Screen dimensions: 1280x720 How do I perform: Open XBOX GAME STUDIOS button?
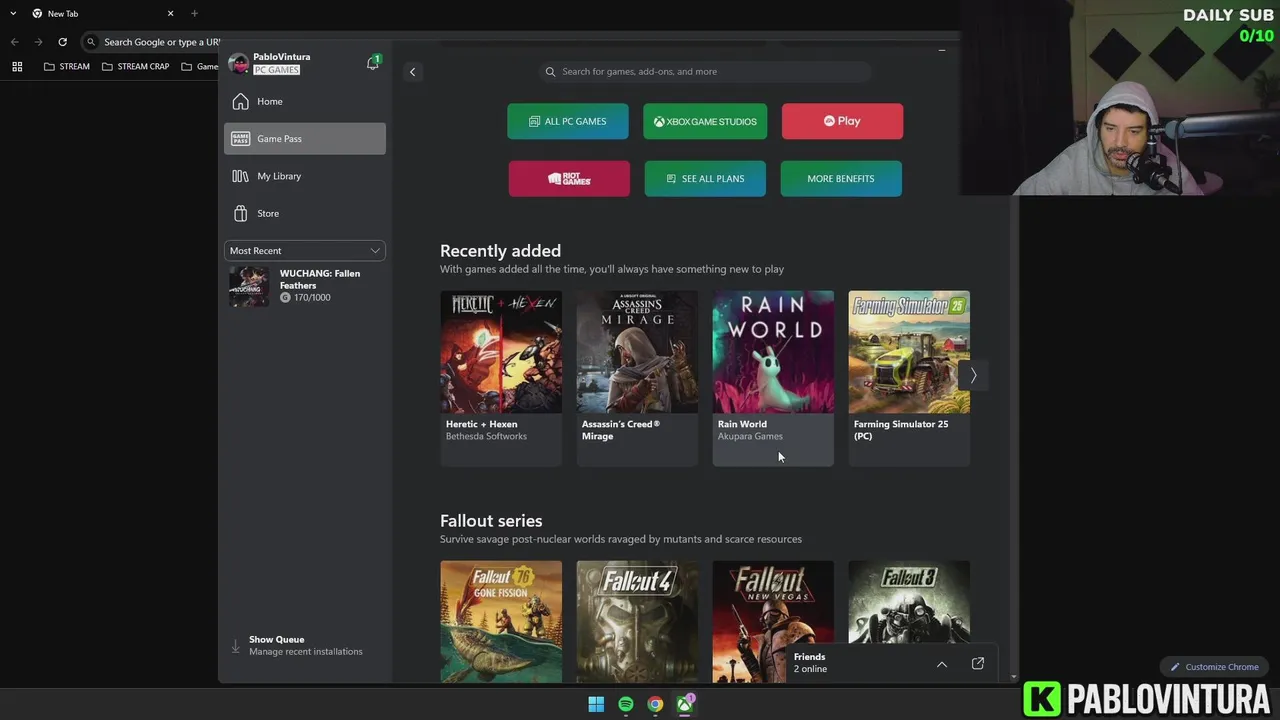click(x=705, y=121)
